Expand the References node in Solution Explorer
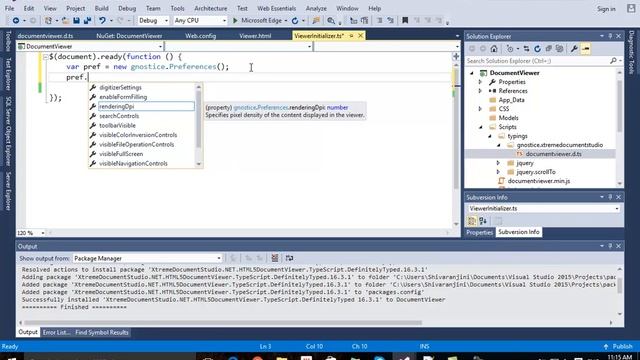 480,91
